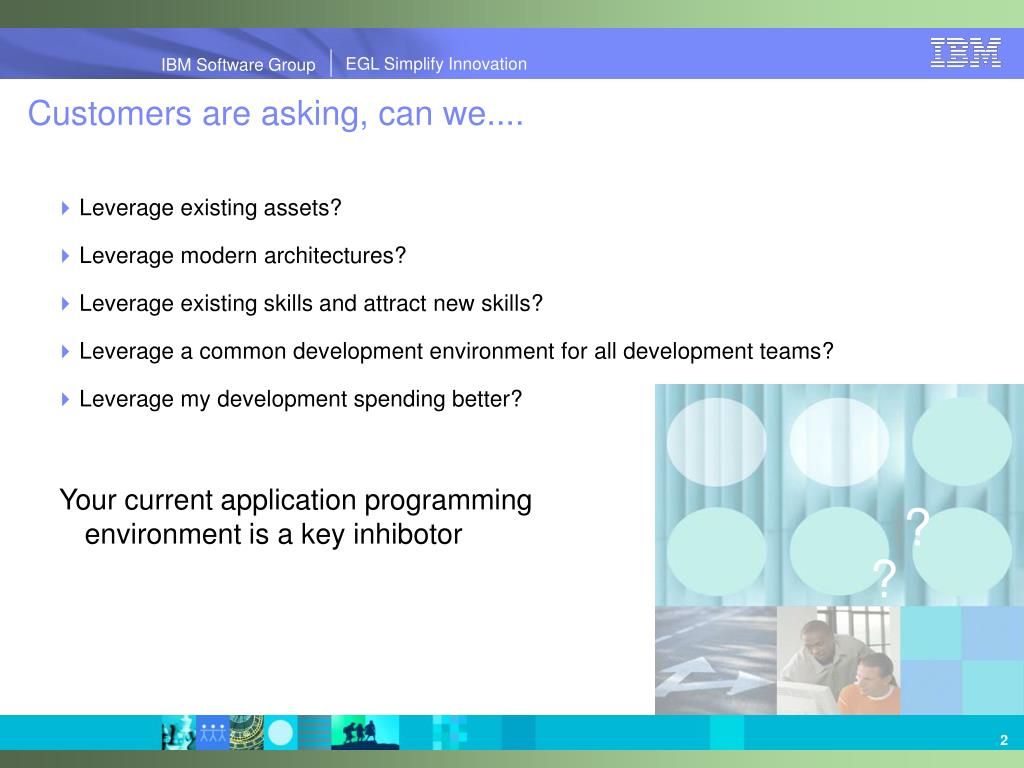This screenshot has width=1024, height=768.
Task: Click the text 'Leverage modern architectures?'
Action: coord(242,256)
